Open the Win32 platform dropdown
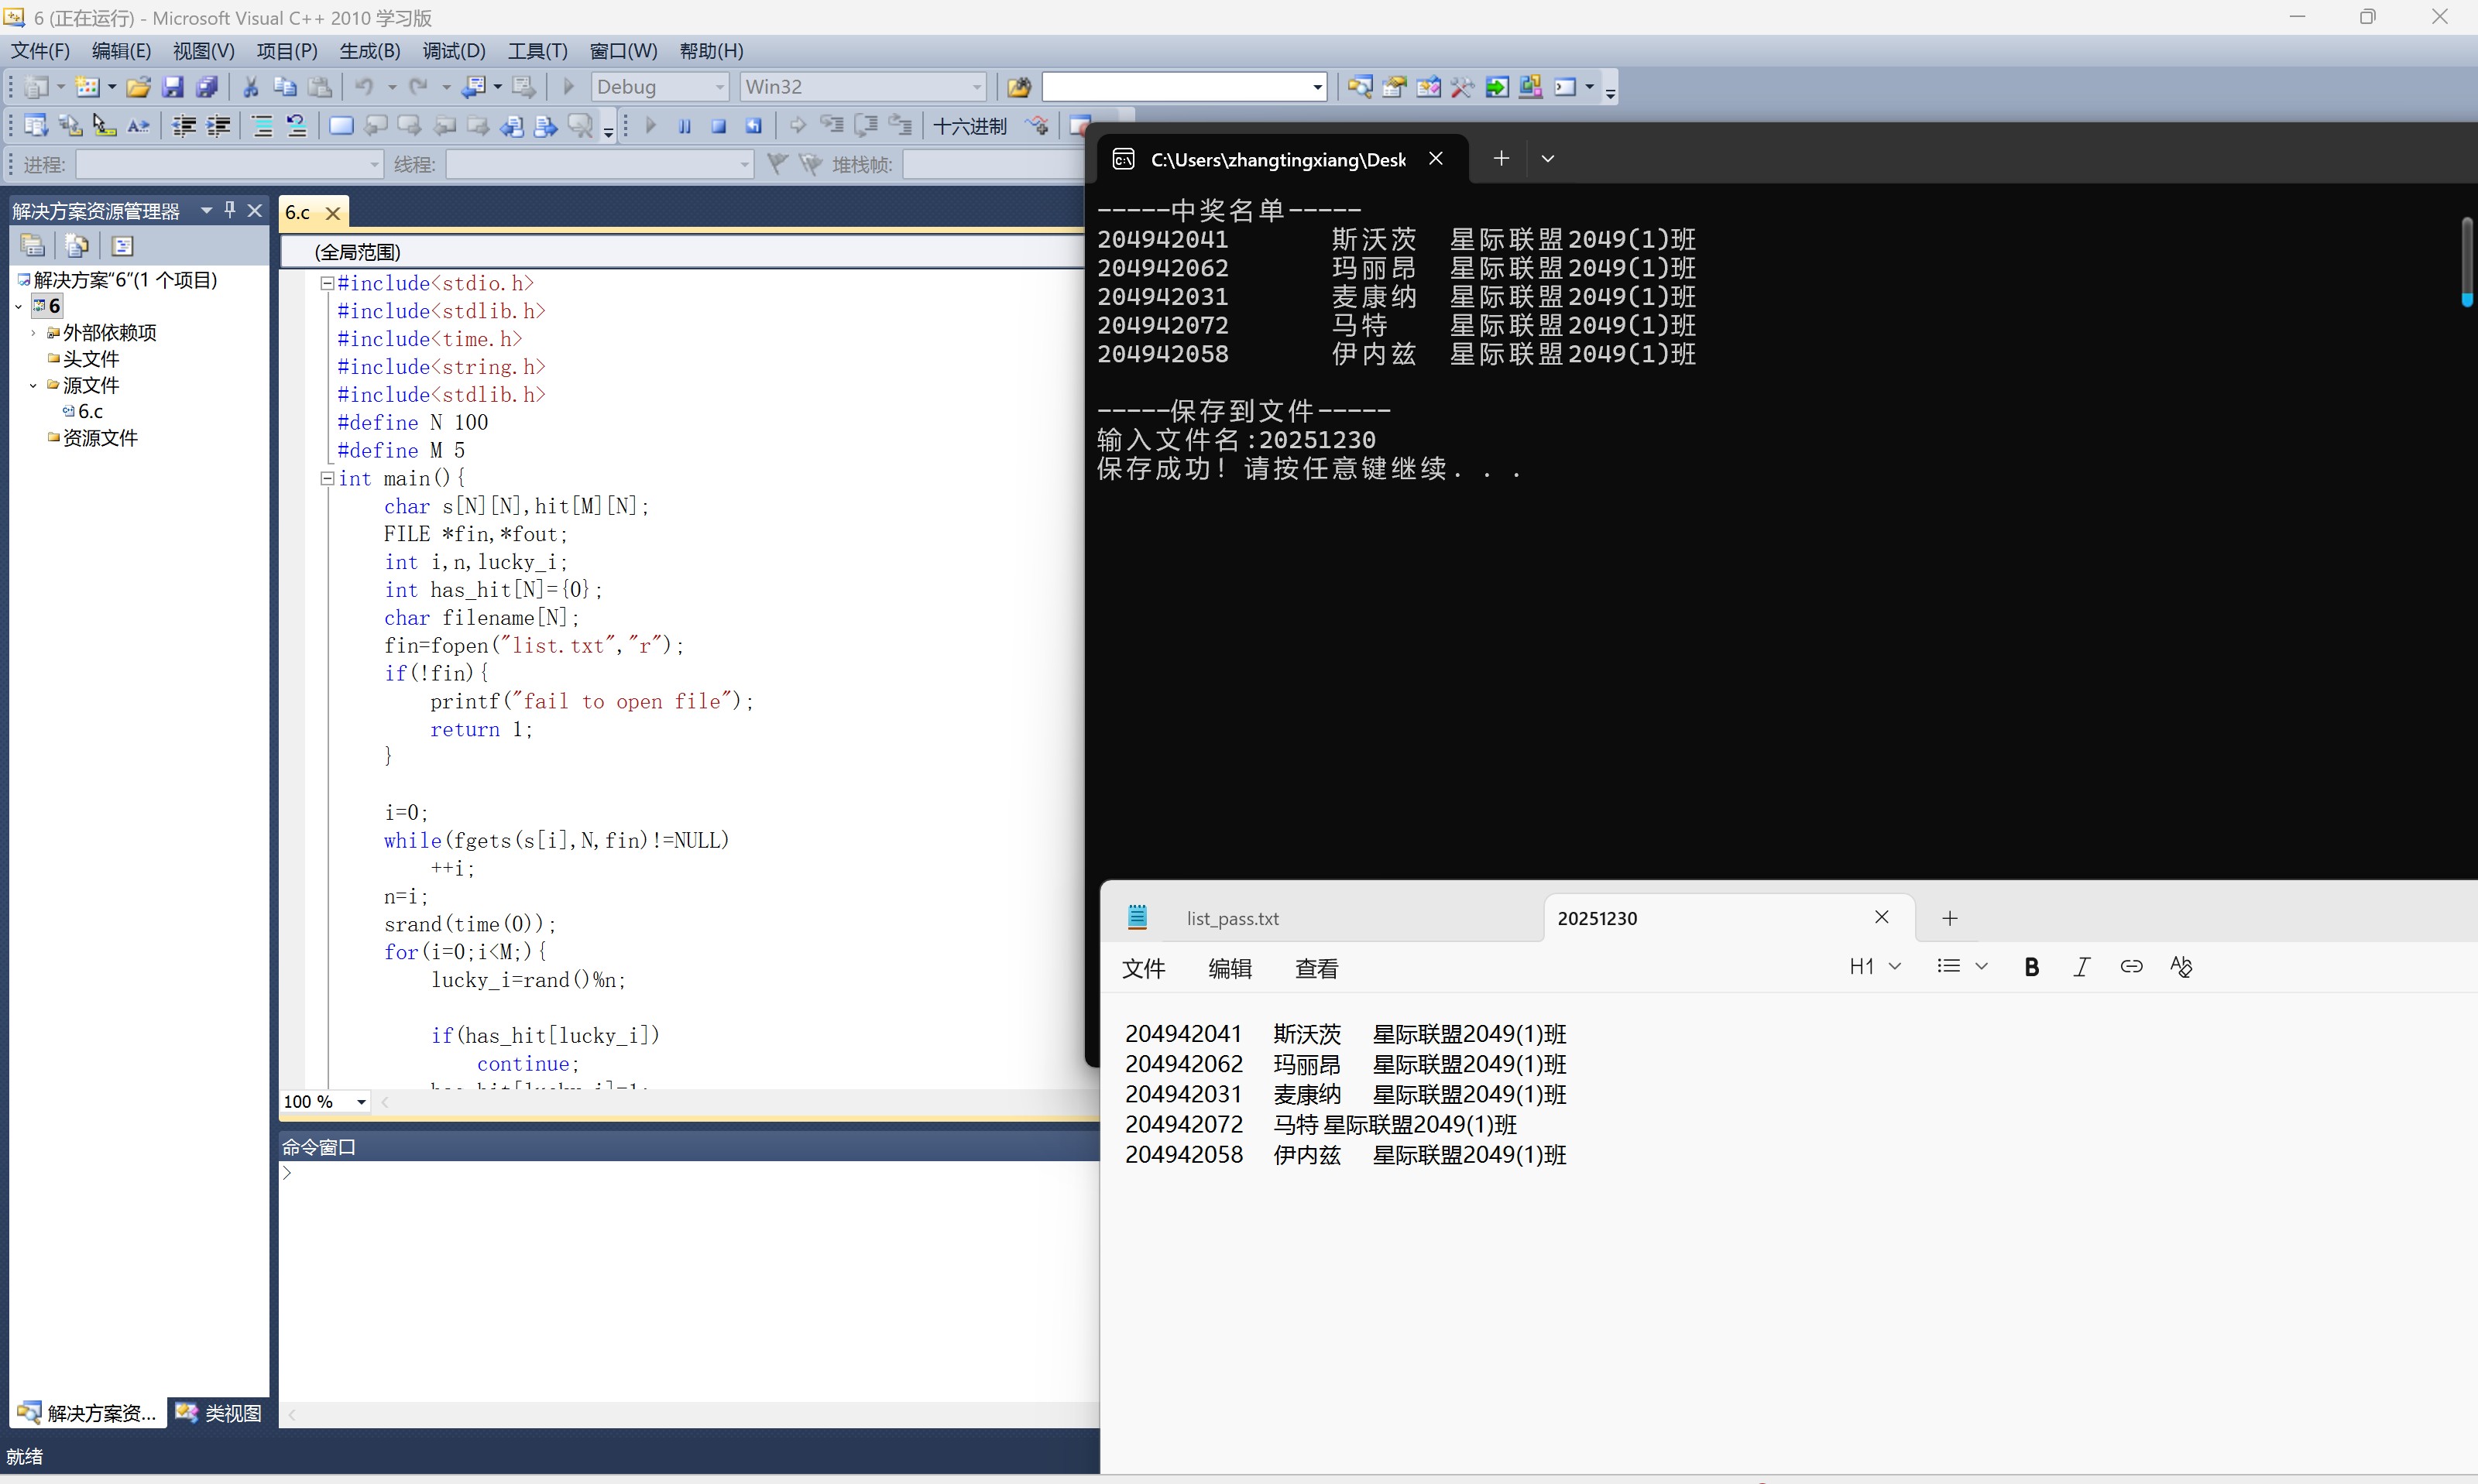The width and height of the screenshot is (2478, 1484). (x=976, y=87)
